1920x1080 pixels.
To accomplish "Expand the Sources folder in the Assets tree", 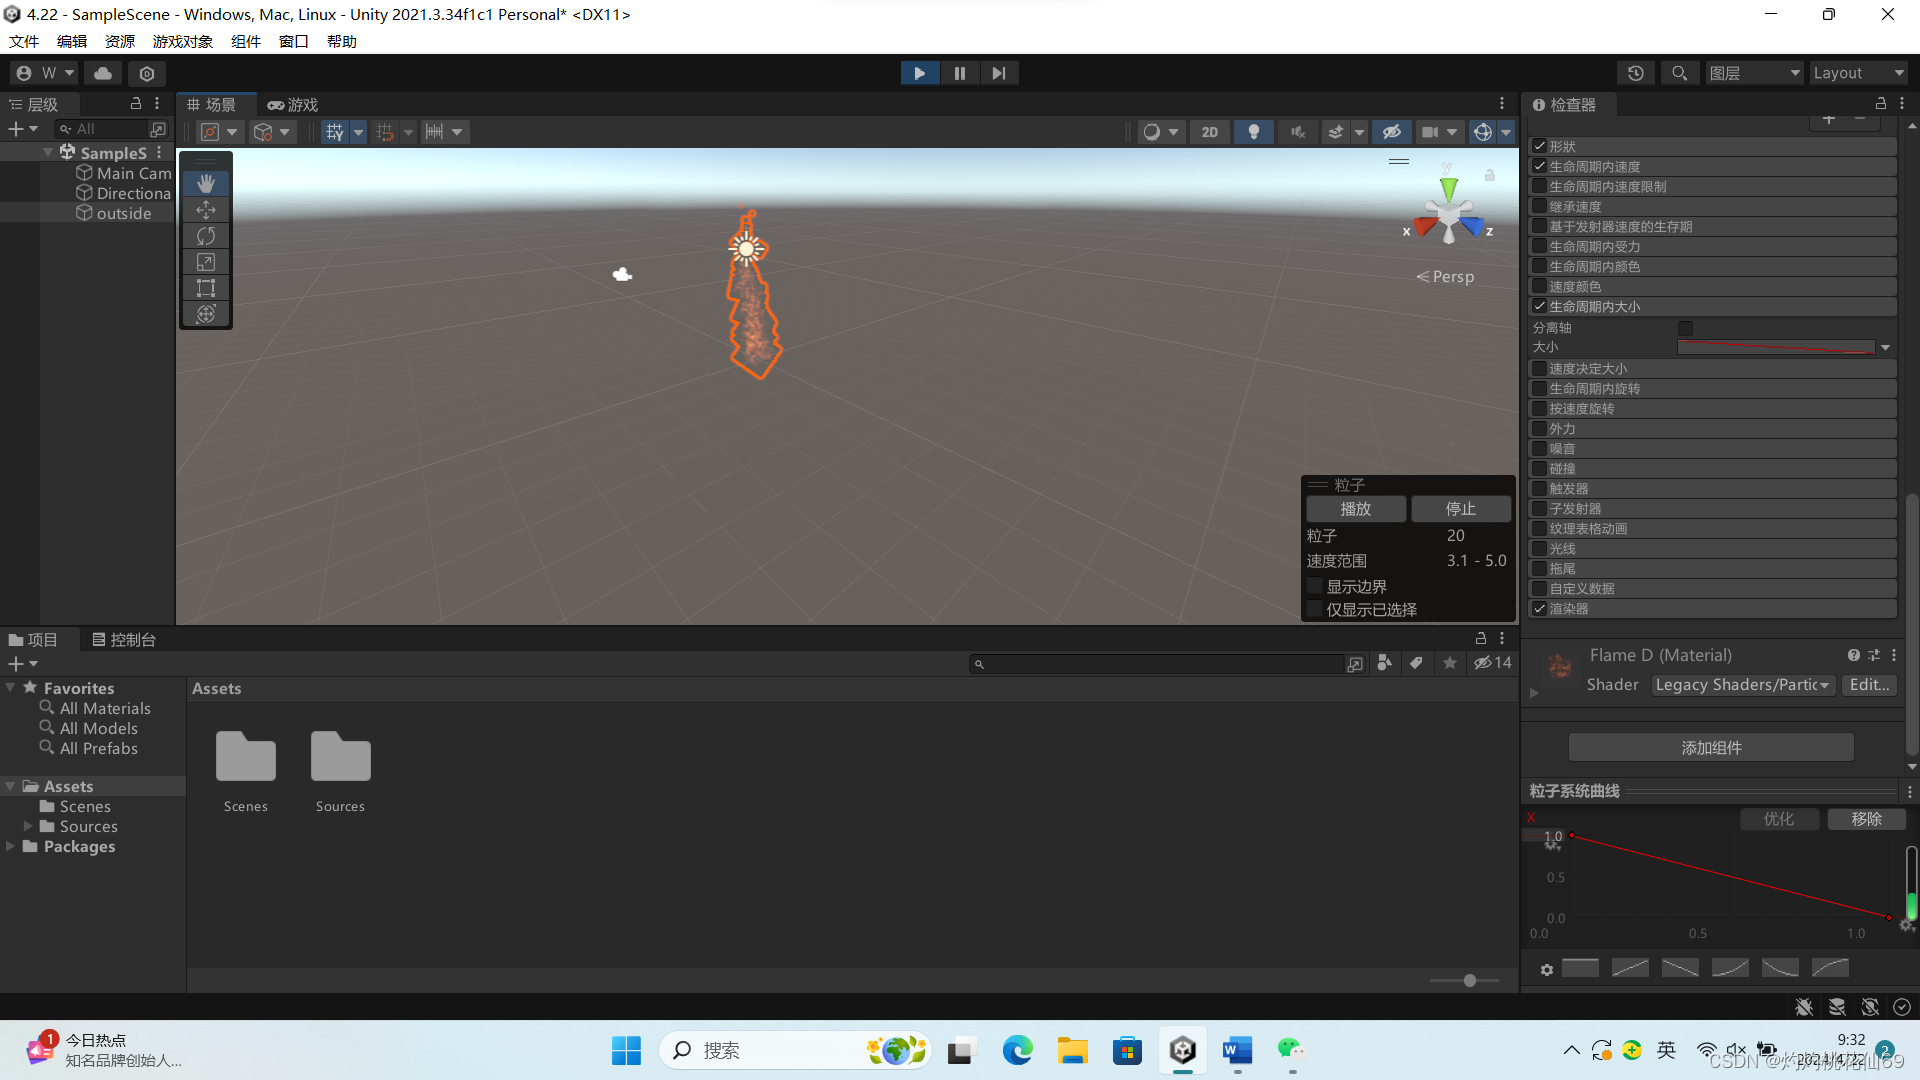I will [27, 826].
